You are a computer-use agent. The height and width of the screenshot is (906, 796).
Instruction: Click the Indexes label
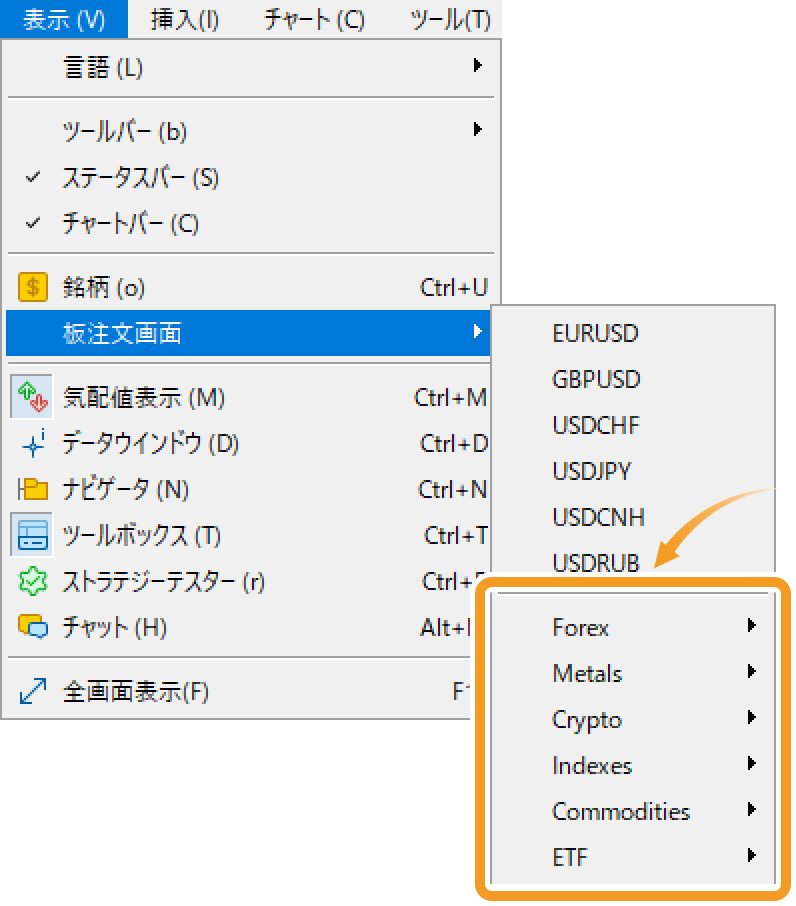[592, 766]
